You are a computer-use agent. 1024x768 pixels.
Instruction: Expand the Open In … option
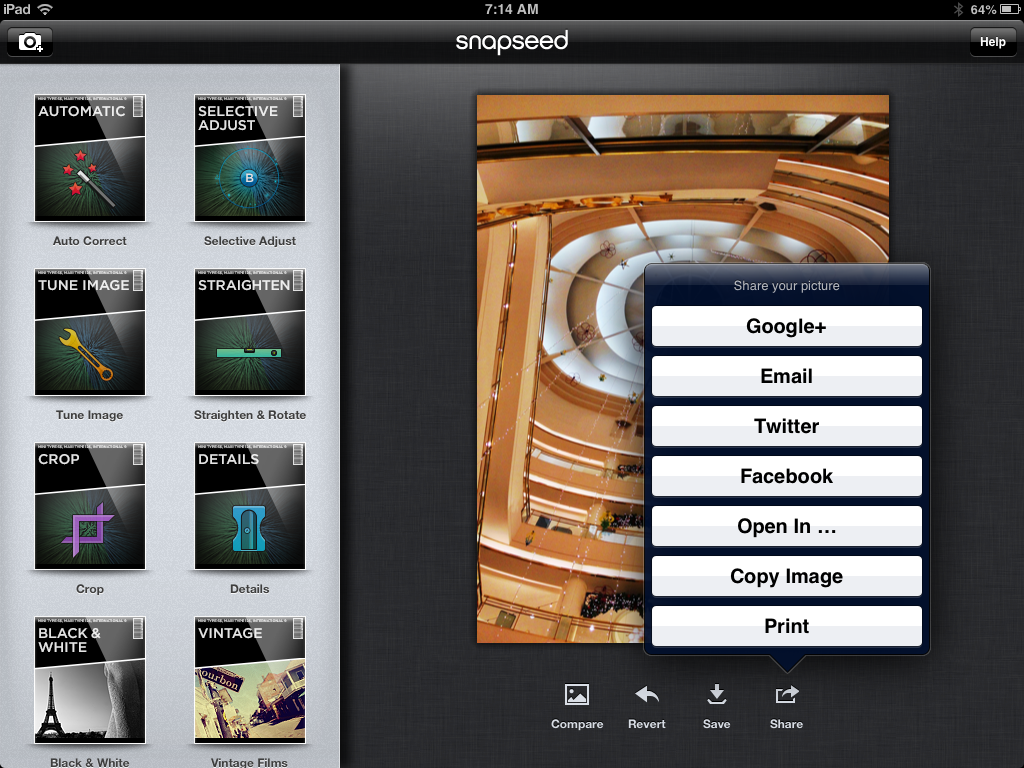(786, 526)
